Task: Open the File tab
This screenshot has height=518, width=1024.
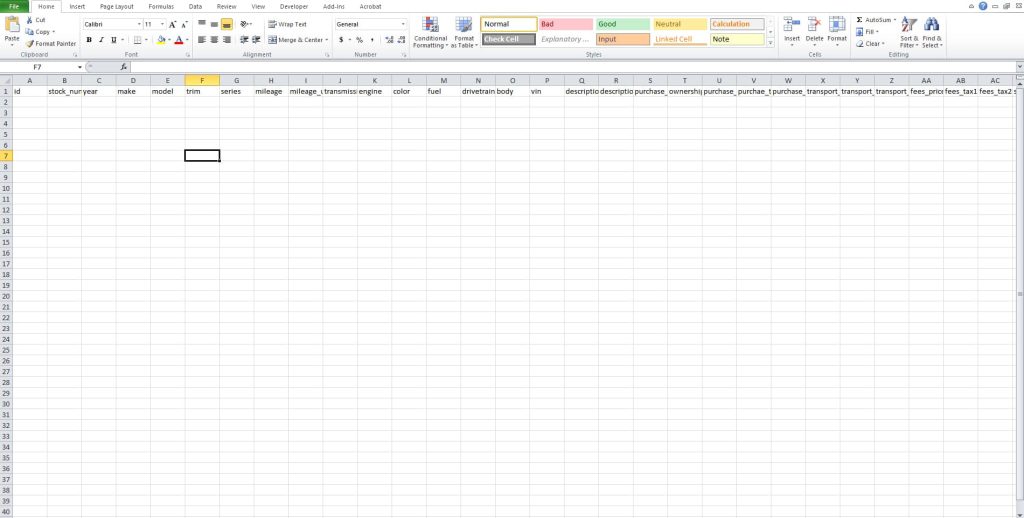Action: [x=14, y=7]
